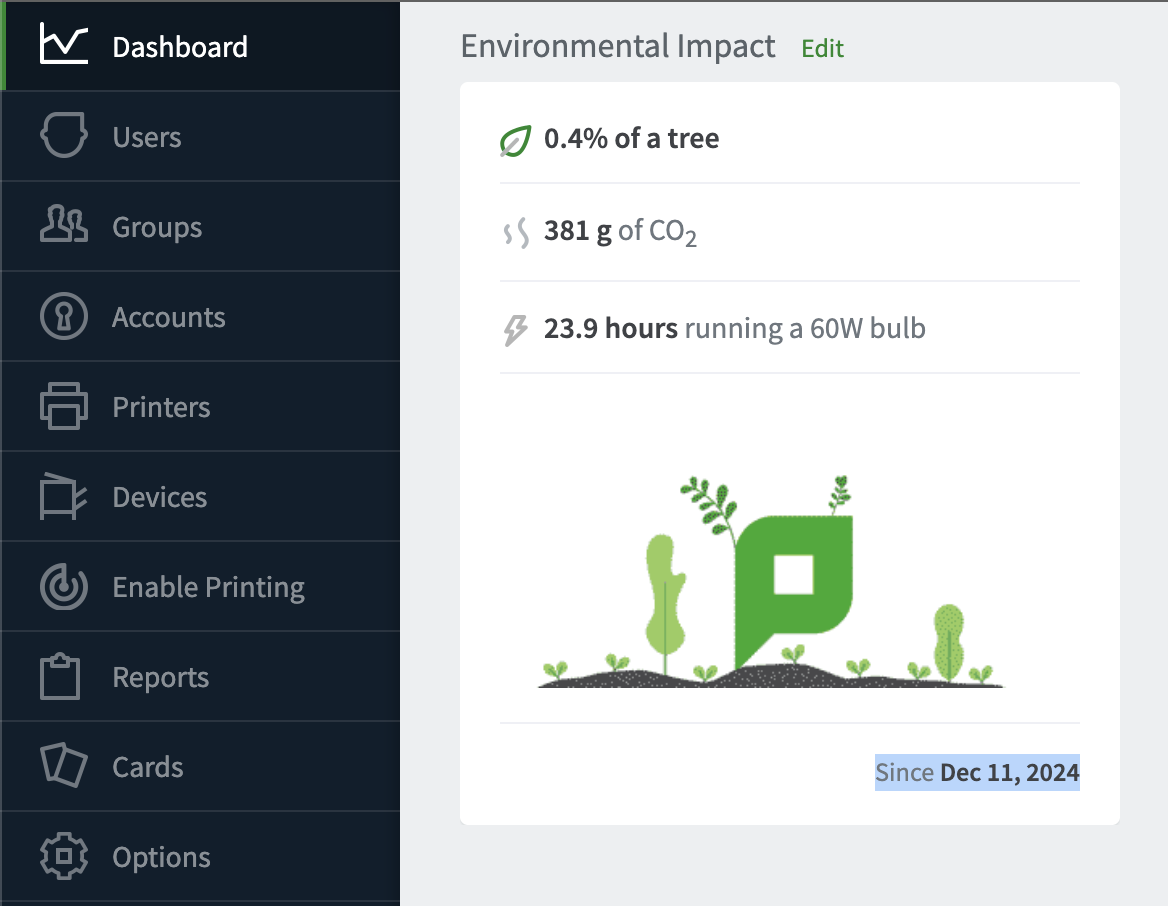This screenshot has height=906, width=1168.
Task: Open the Printers page
Action: [x=161, y=407]
